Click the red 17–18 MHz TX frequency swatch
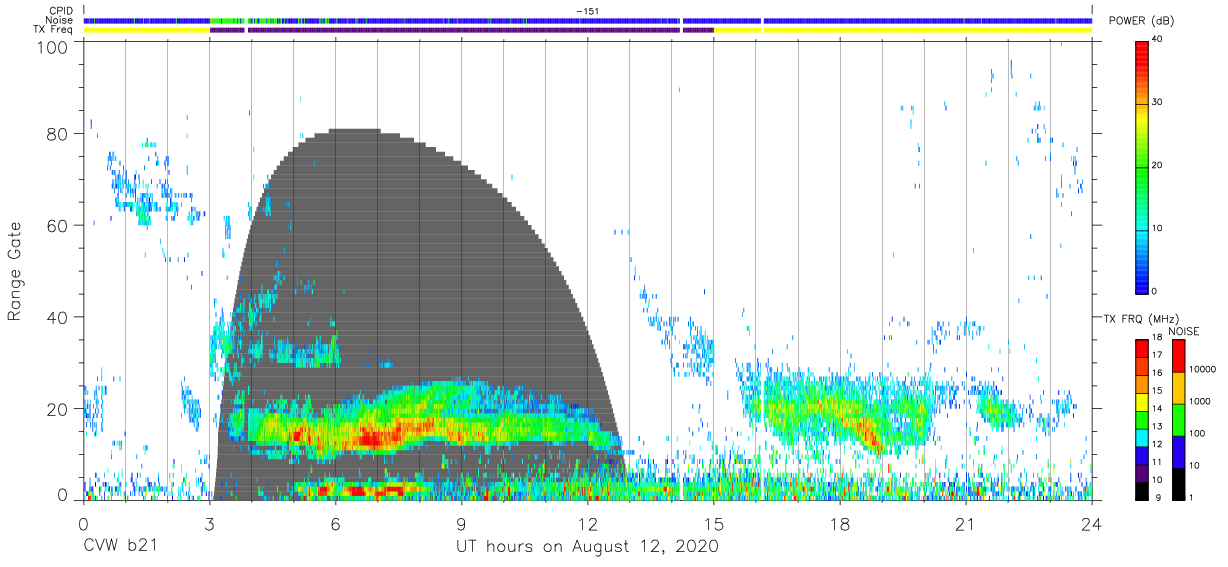The image size is (1228, 567). [1141, 348]
